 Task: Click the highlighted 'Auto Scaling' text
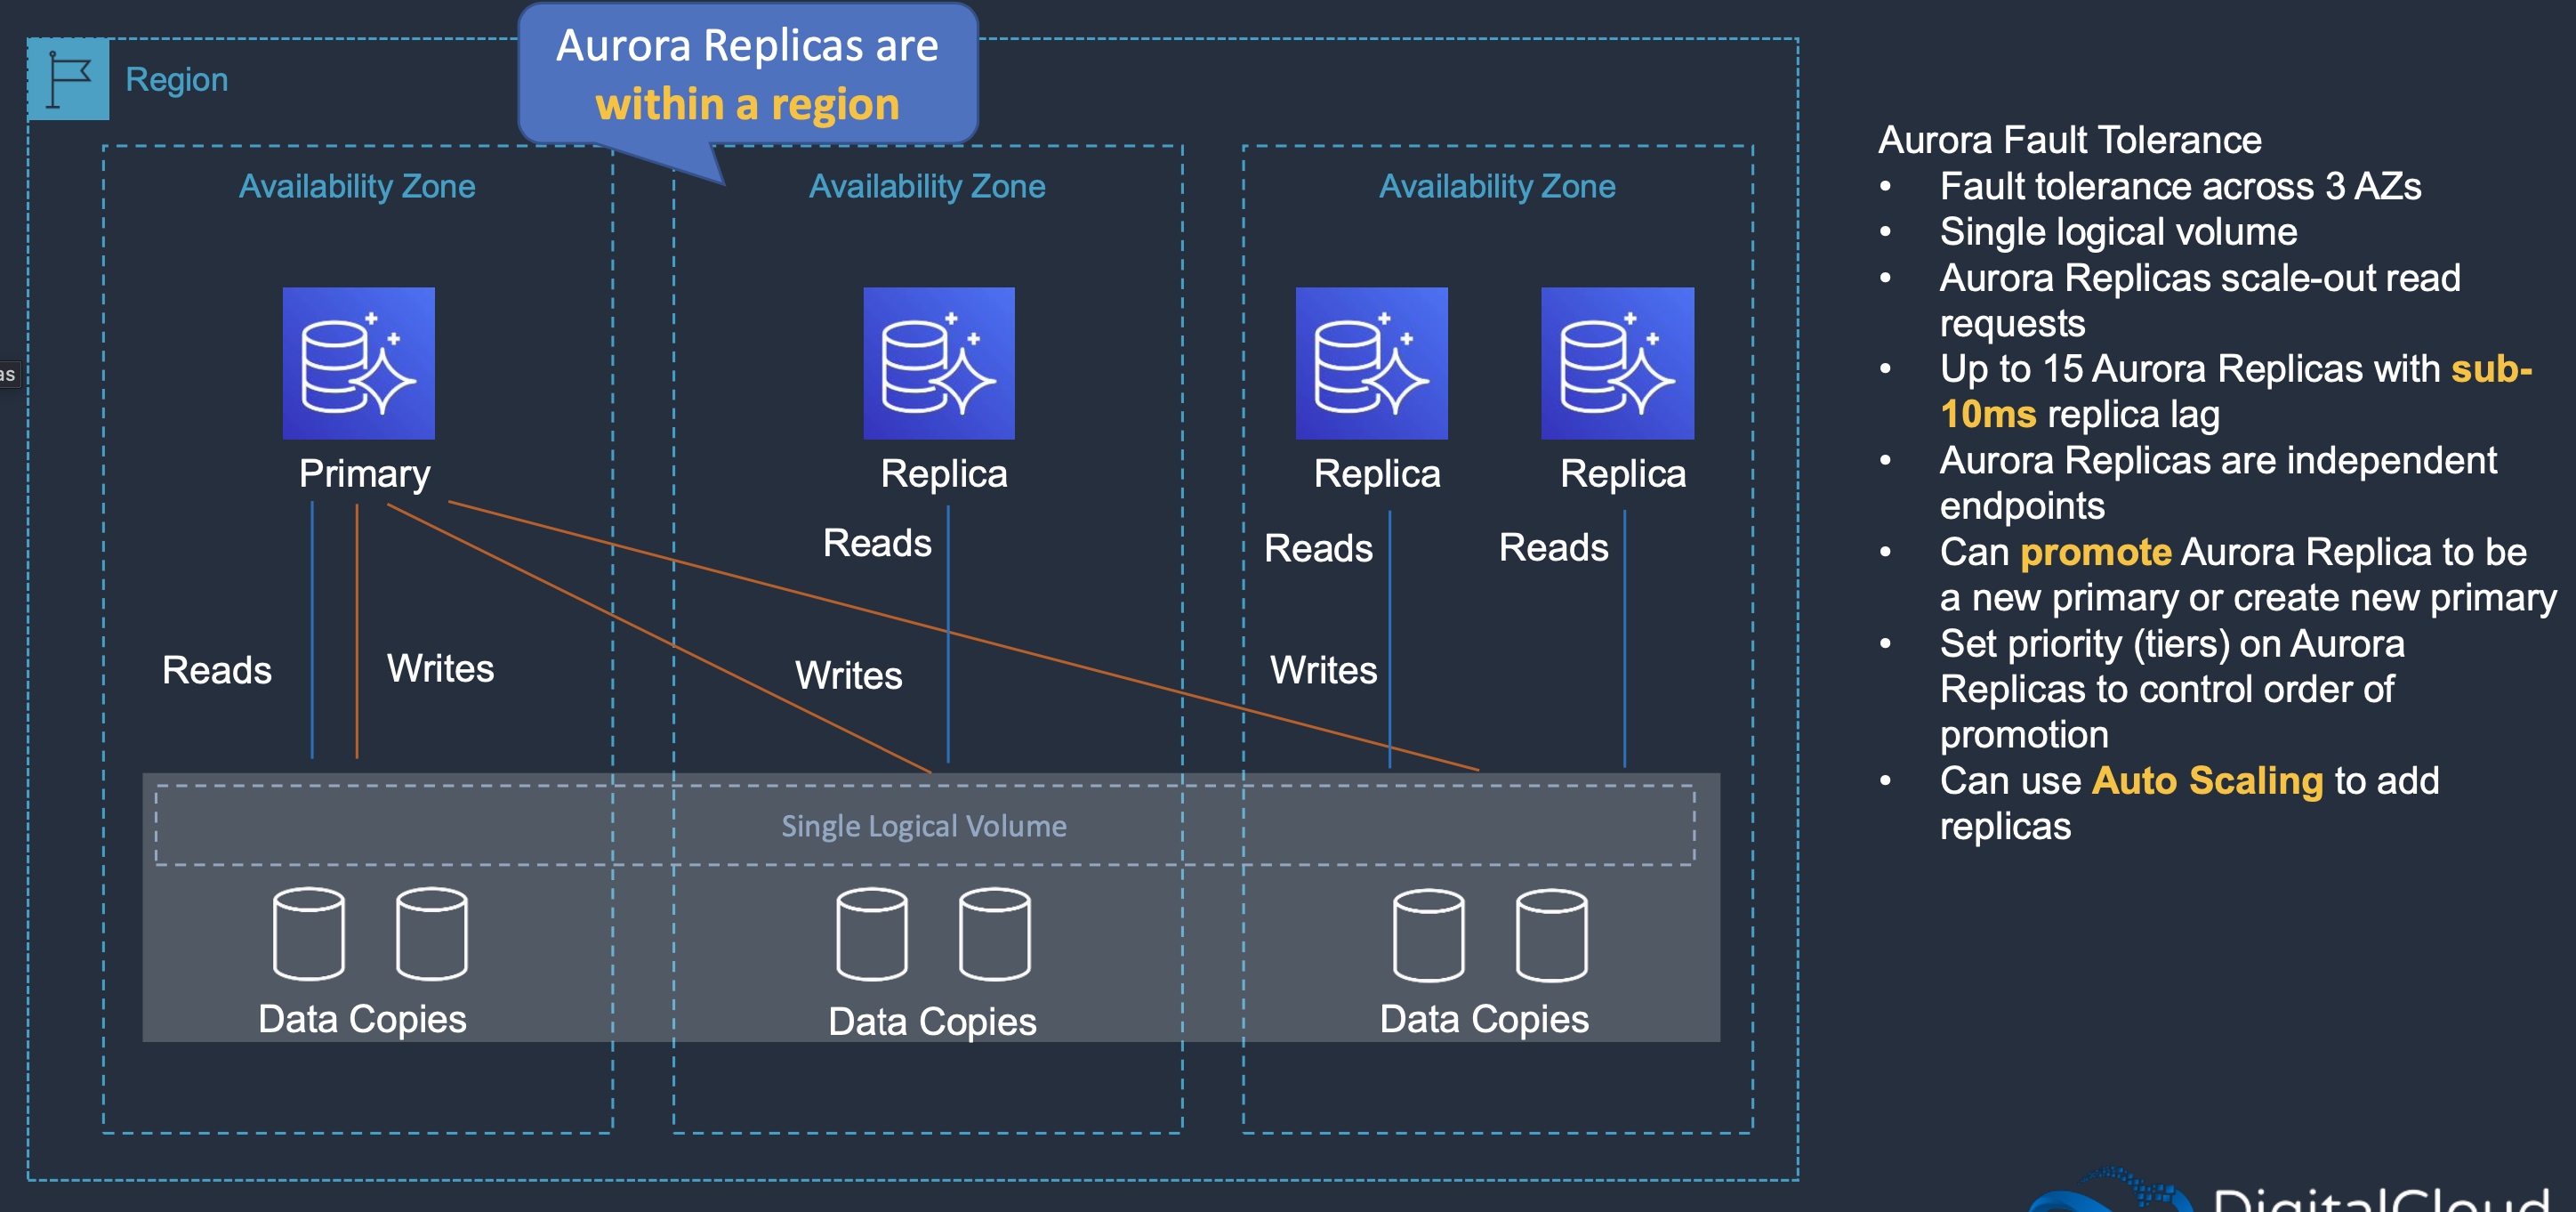(x=2207, y=781)
